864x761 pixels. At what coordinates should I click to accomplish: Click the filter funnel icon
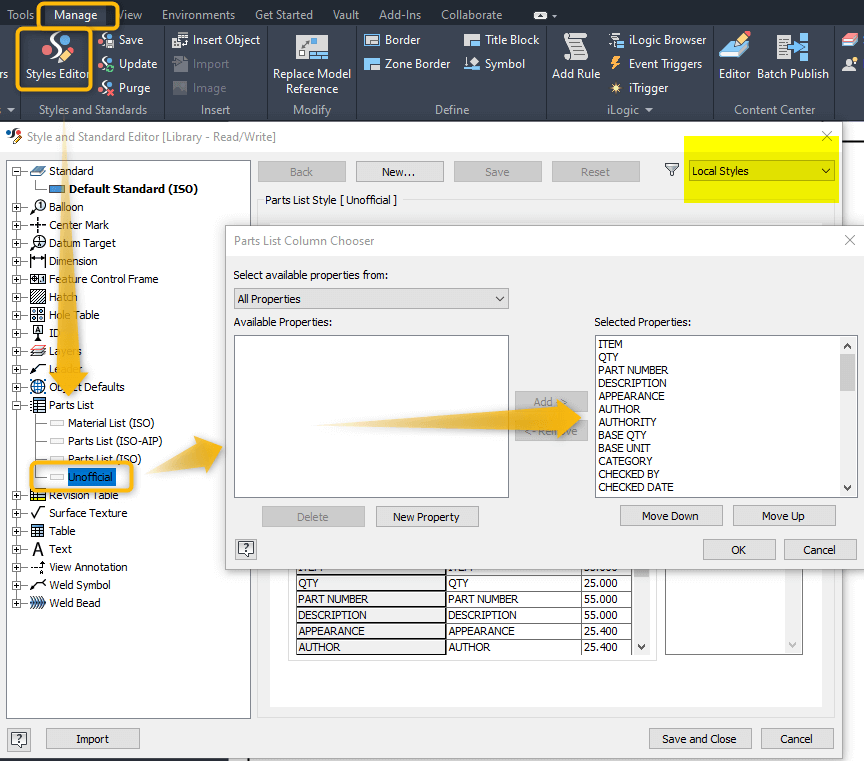[x=671, y=170]
